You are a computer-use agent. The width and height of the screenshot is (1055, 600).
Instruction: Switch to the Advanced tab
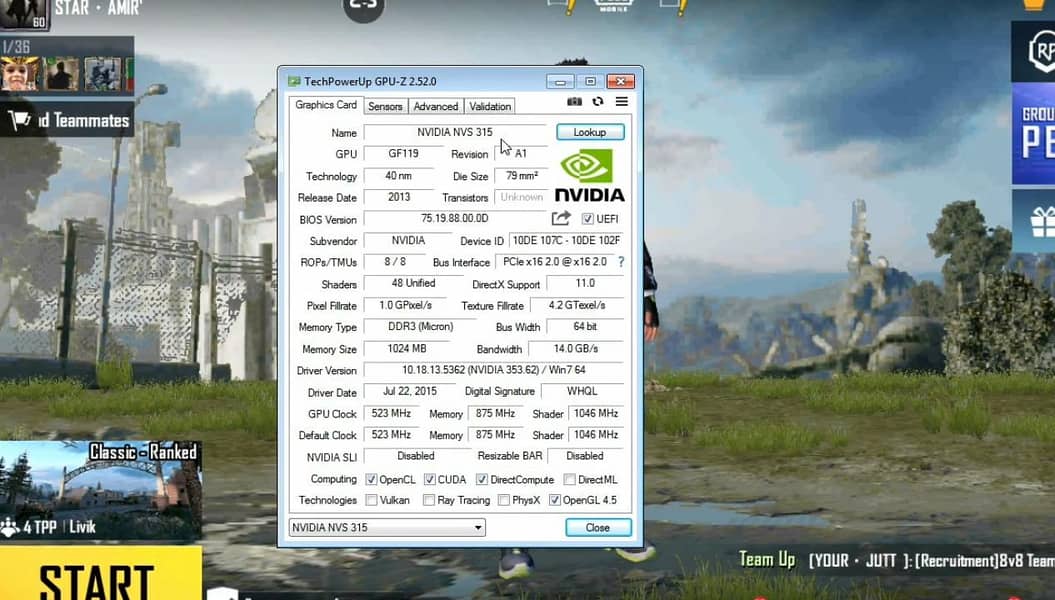point(435,106)
